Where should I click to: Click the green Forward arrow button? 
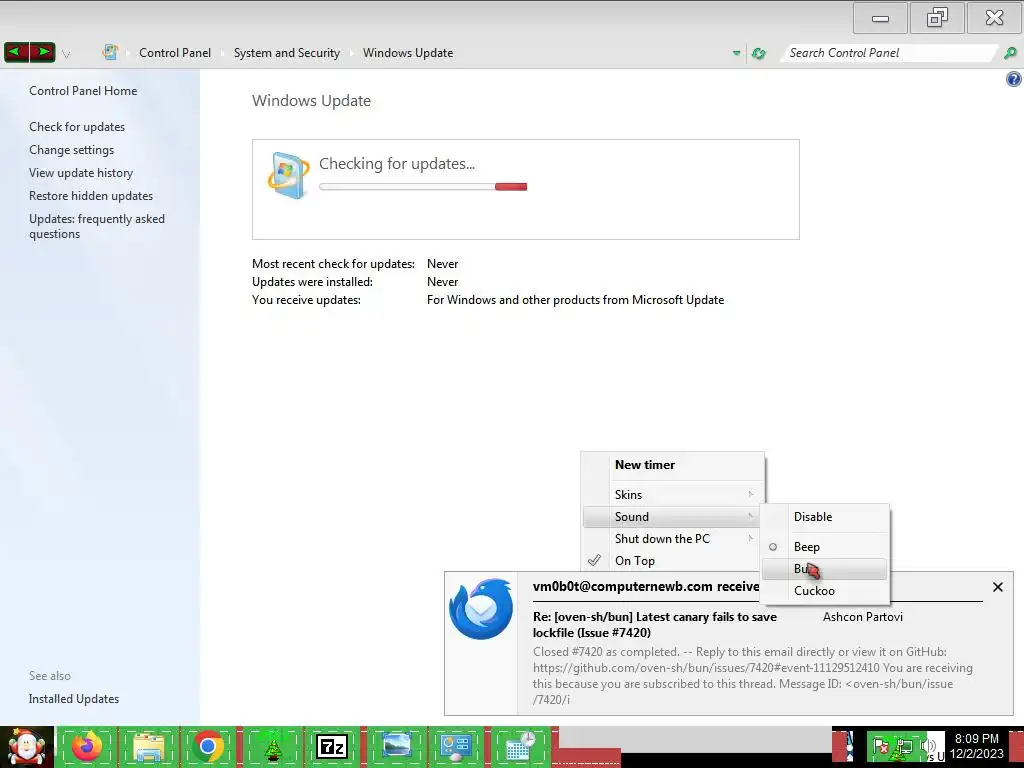click(x=42, y=52)
